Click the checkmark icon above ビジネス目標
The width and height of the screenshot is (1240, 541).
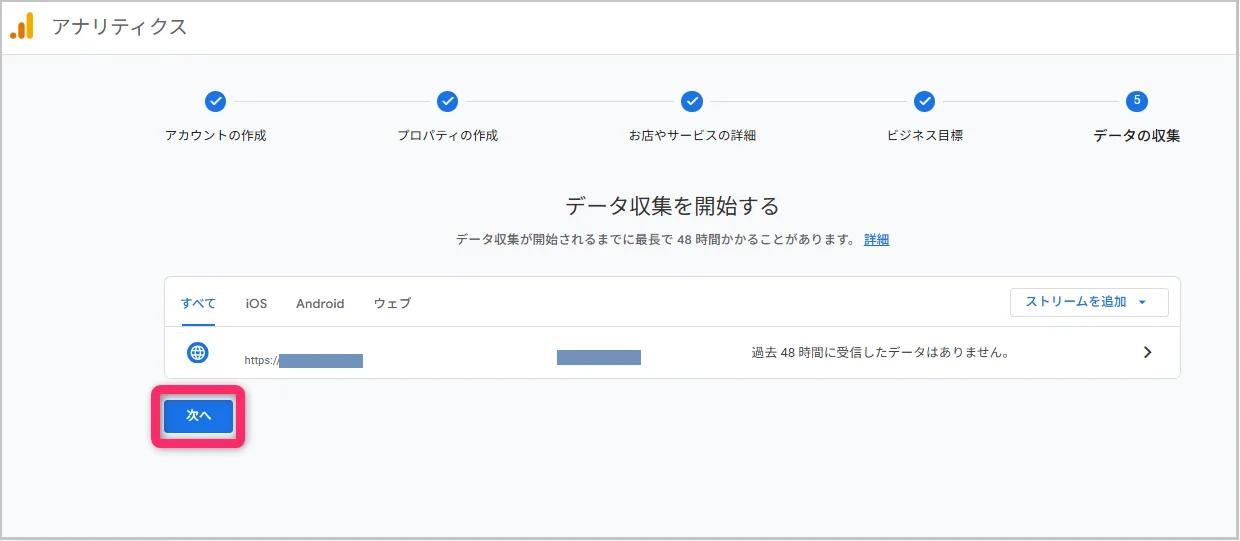925,101
